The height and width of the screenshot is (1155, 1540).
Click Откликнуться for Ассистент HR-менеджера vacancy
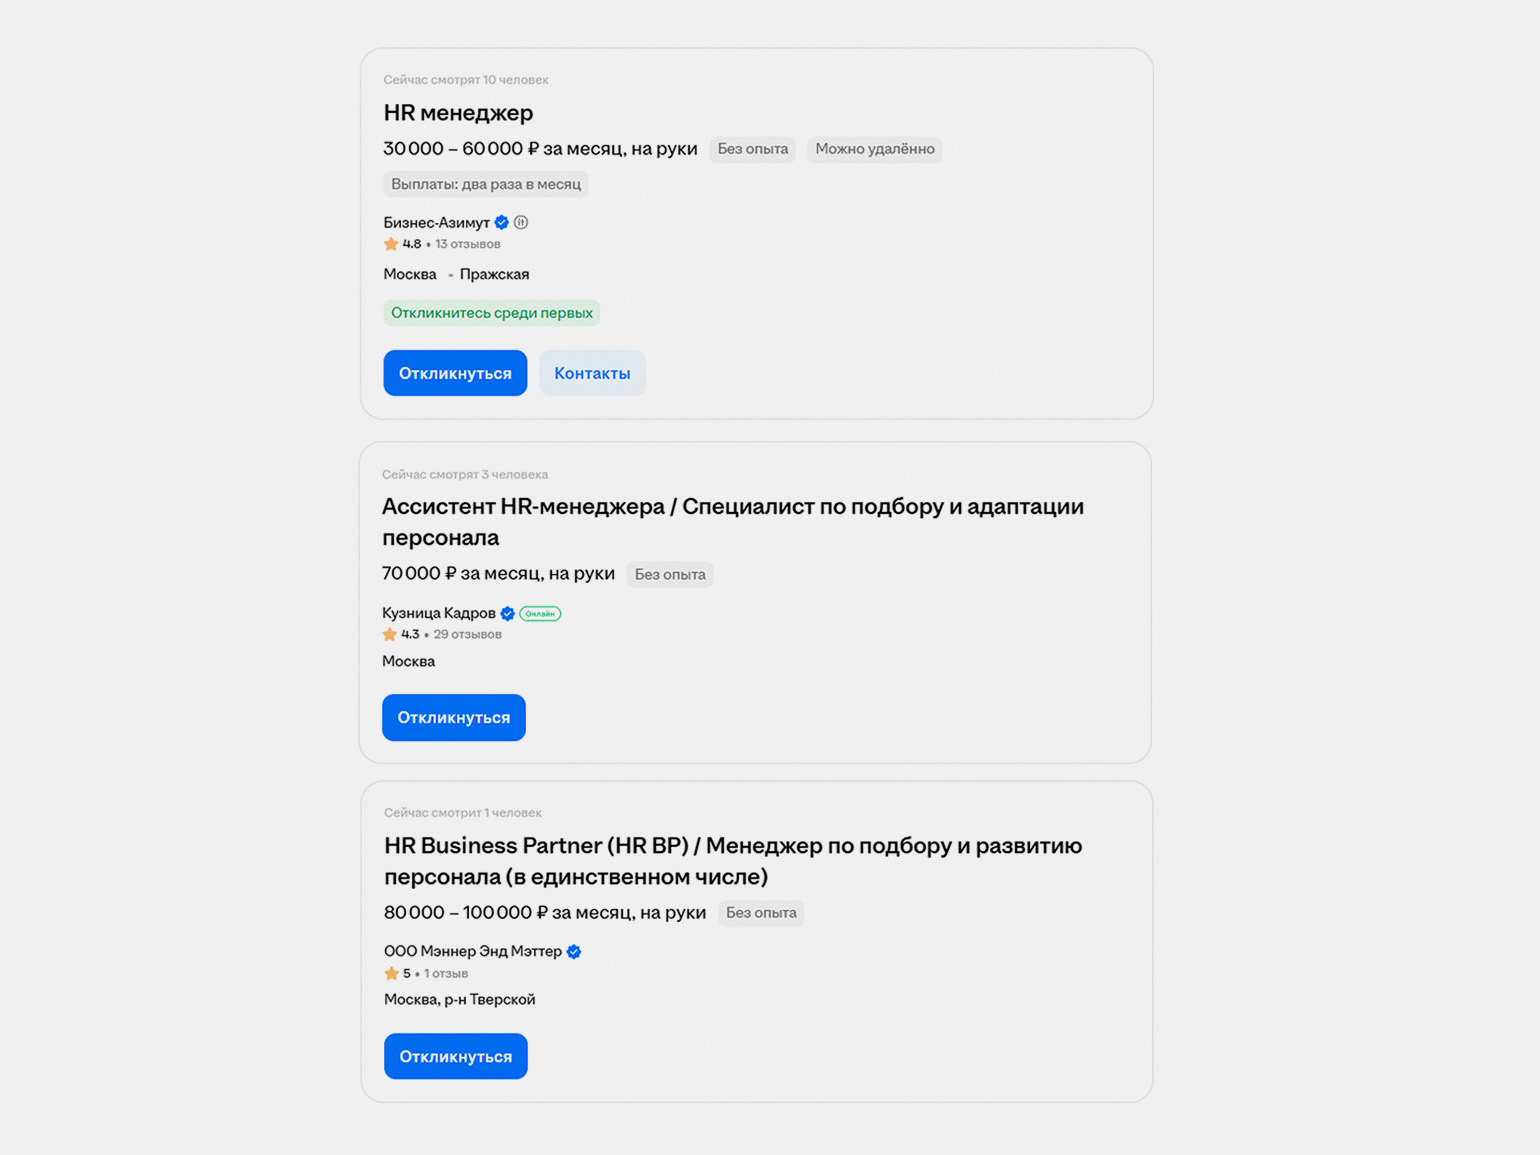tap(454, 717)
